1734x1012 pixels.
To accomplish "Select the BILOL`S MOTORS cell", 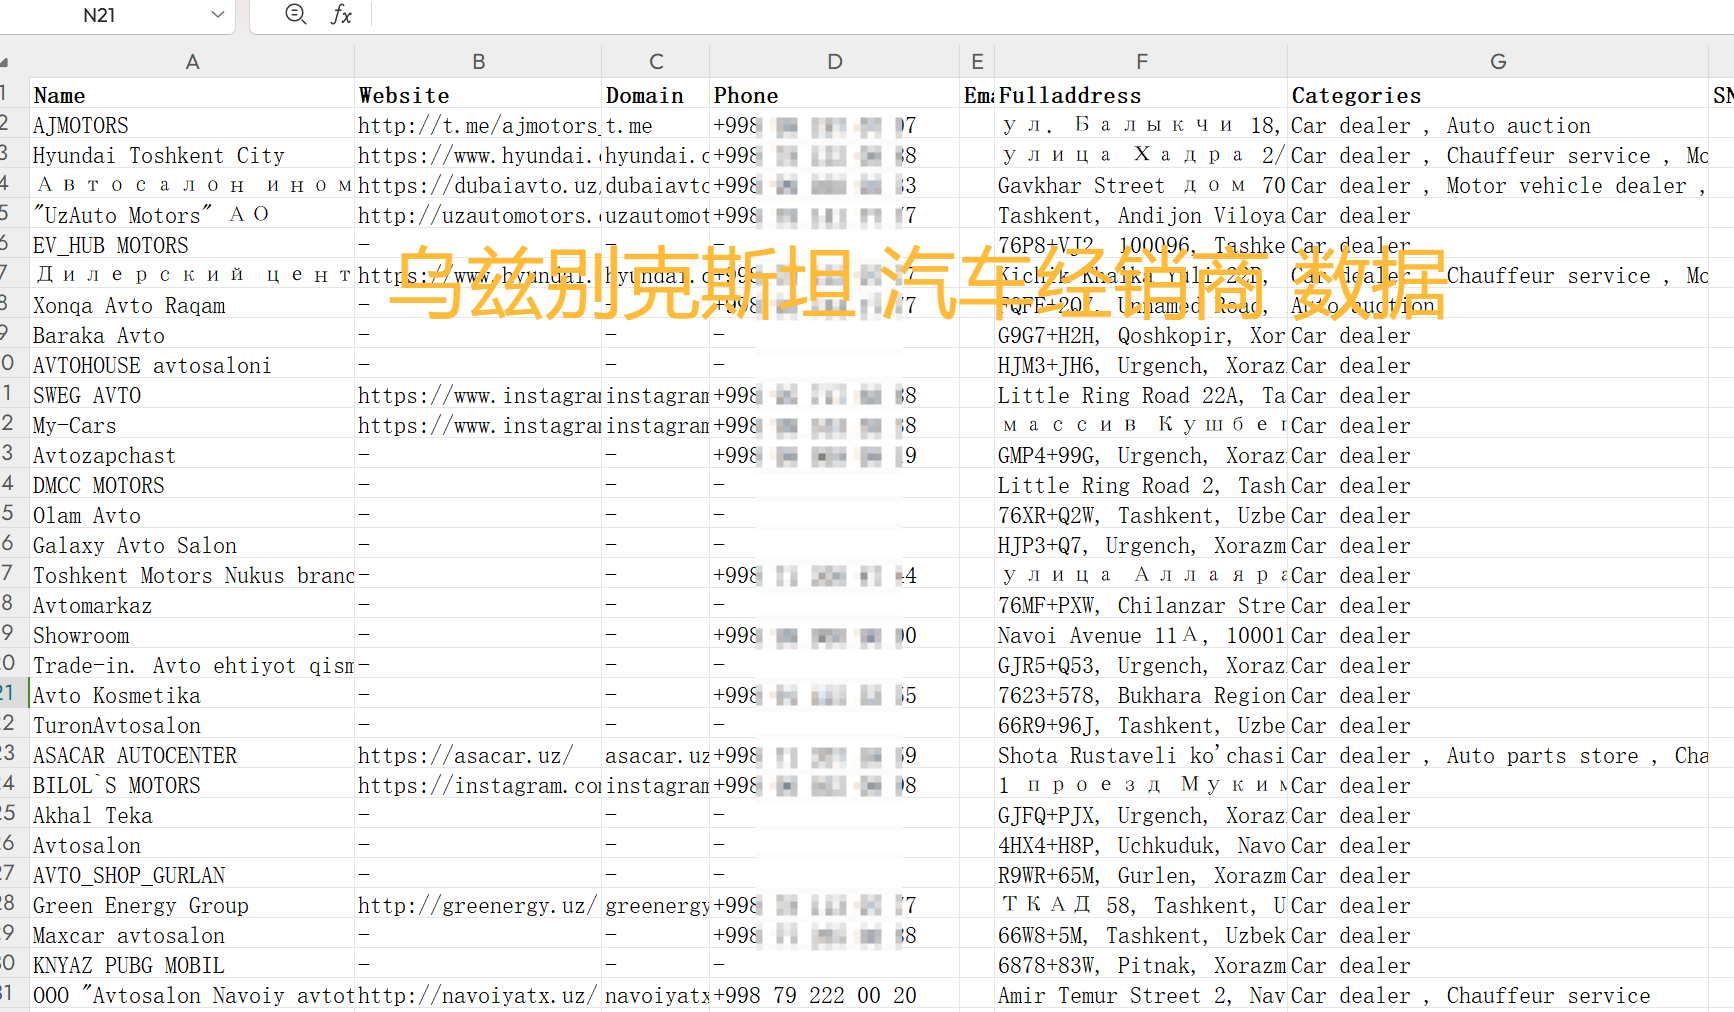I will tap(192, 785).
